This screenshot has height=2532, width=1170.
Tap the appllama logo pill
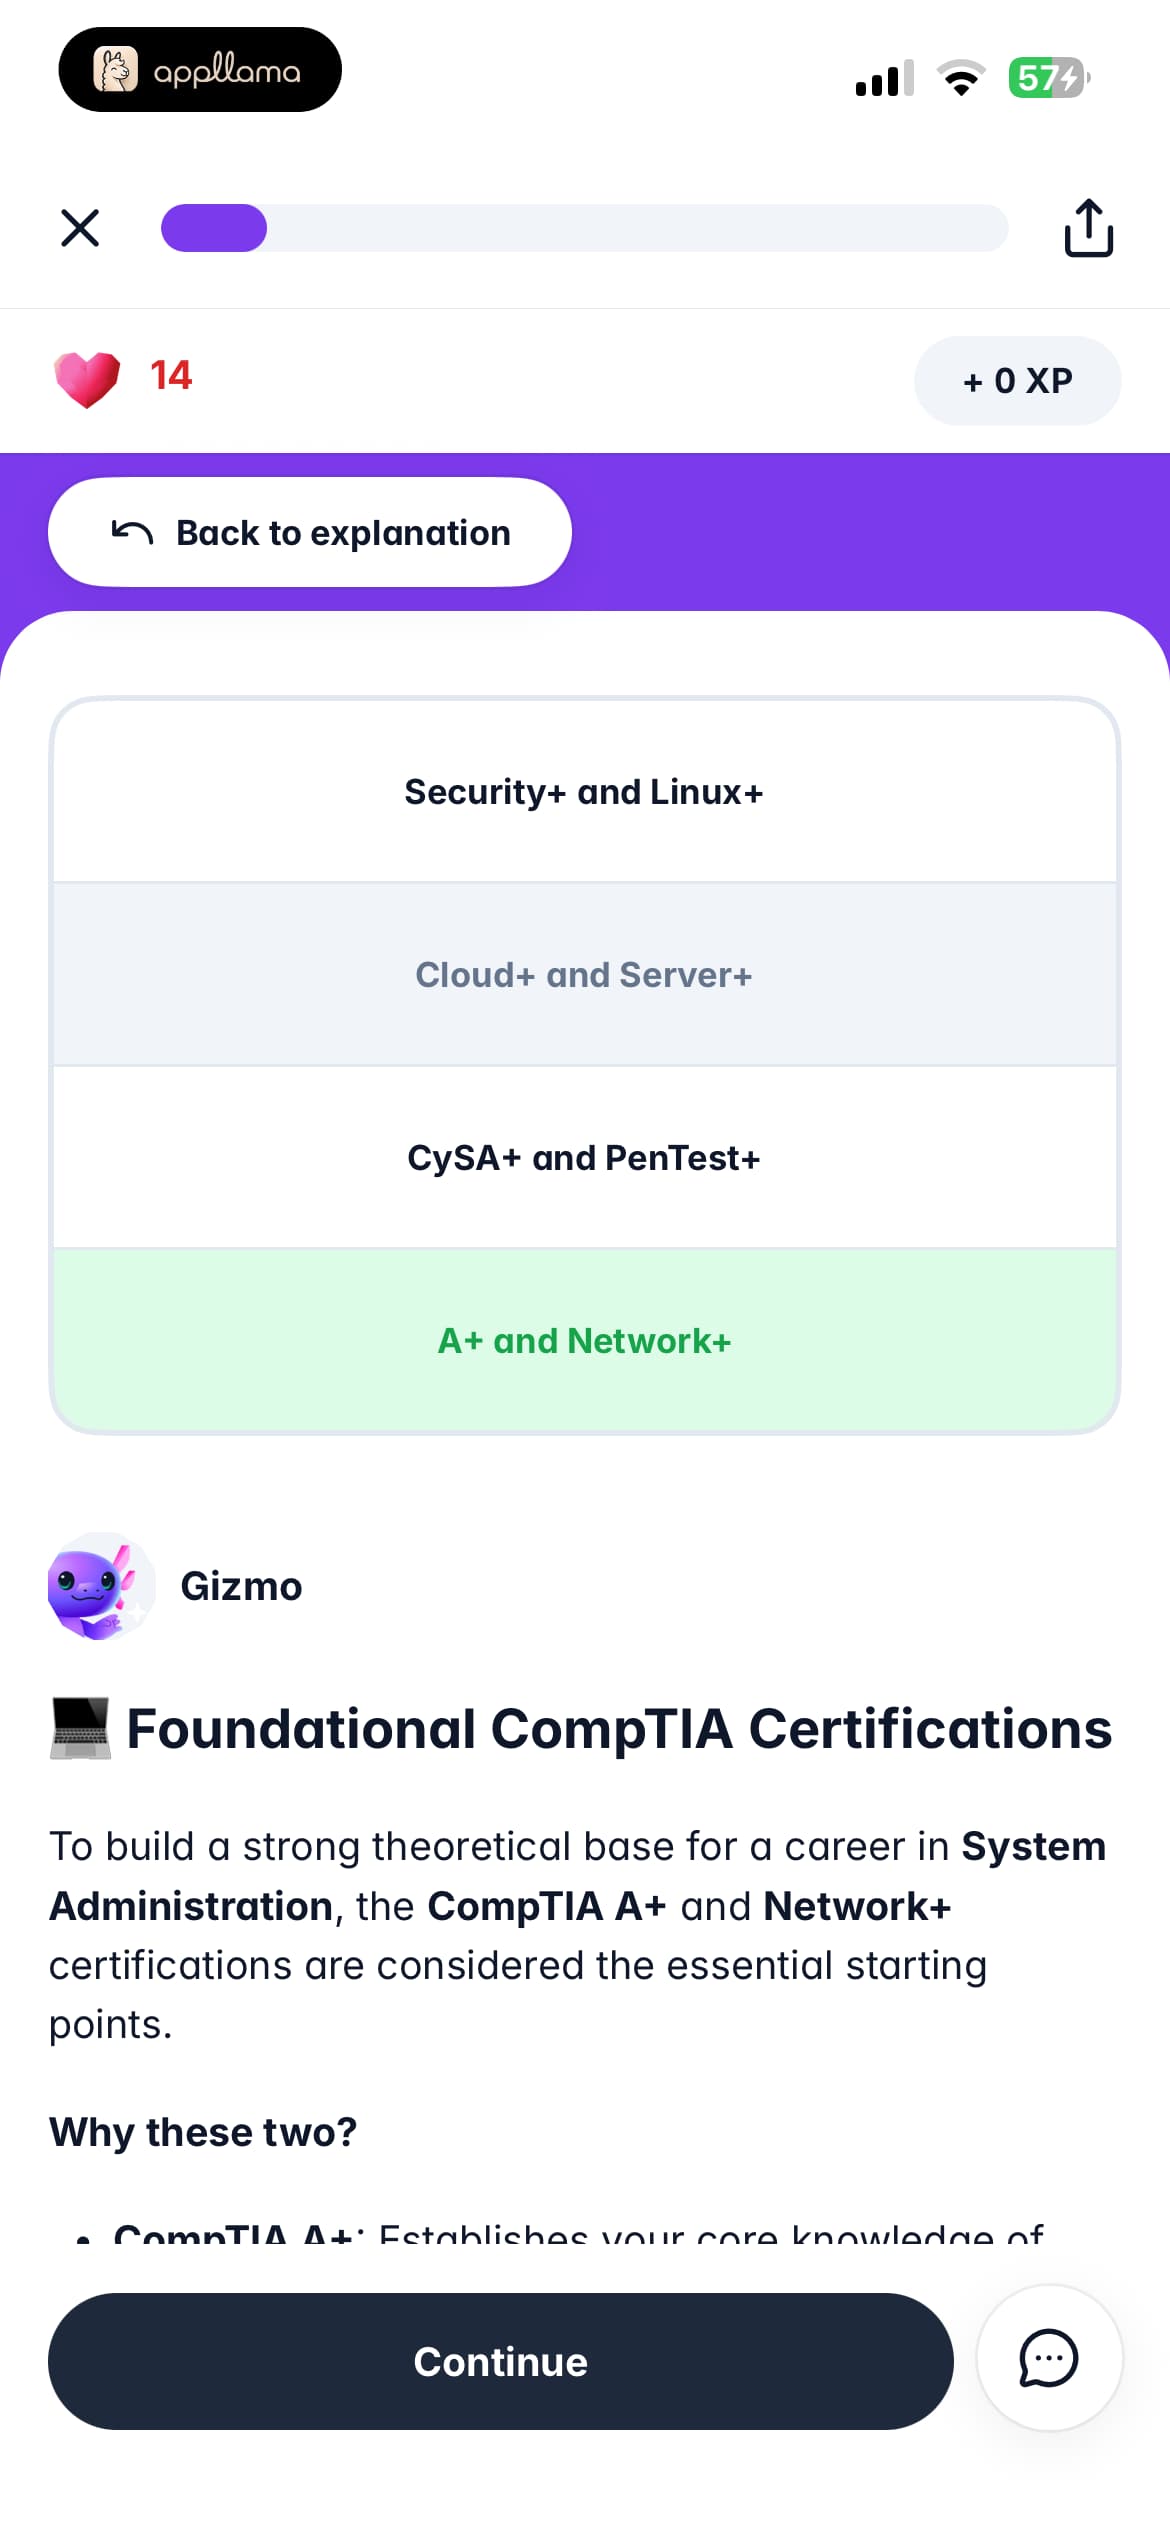[x=200, y=70]
